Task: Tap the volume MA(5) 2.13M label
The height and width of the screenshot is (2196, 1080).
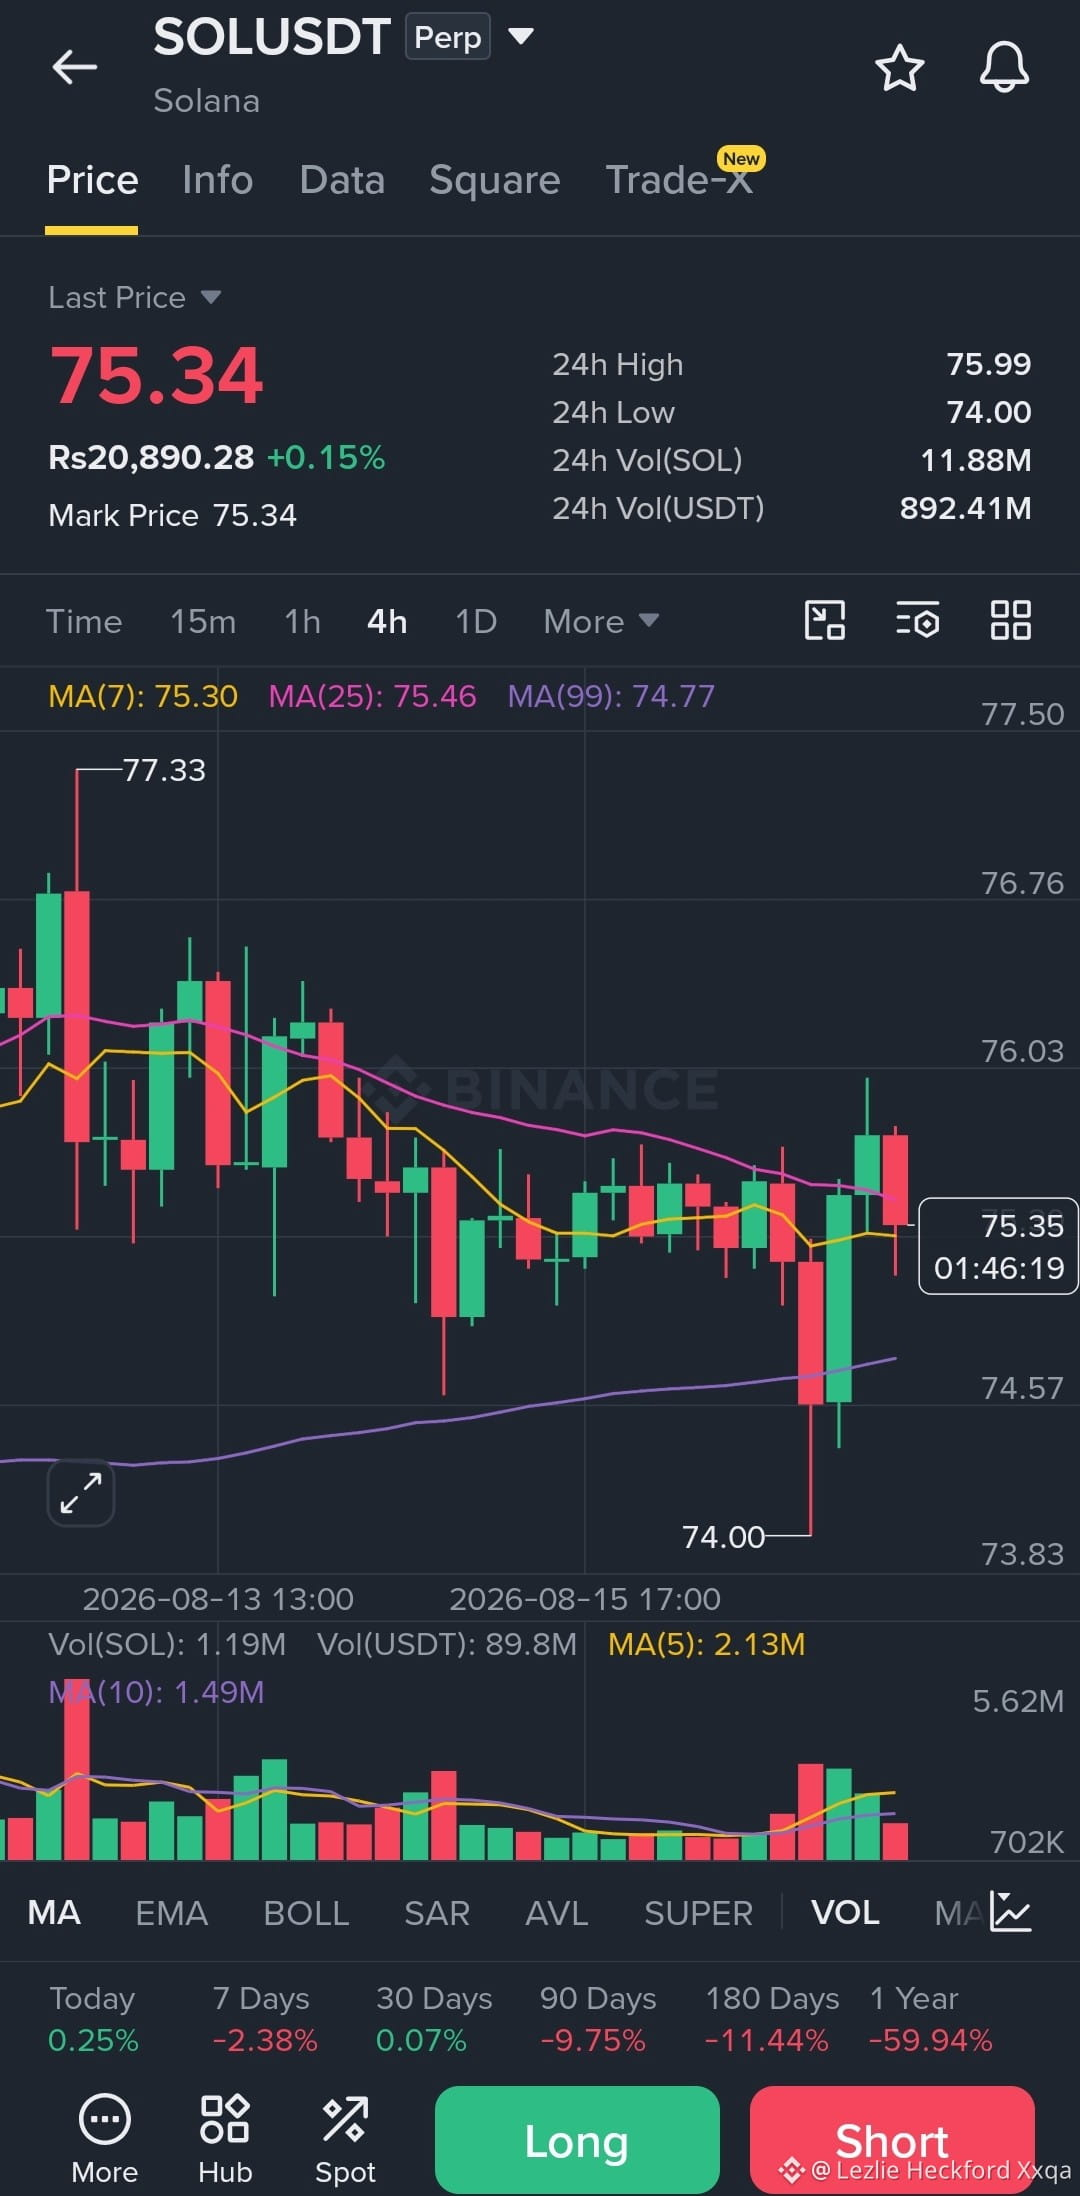Action: 706,1644
